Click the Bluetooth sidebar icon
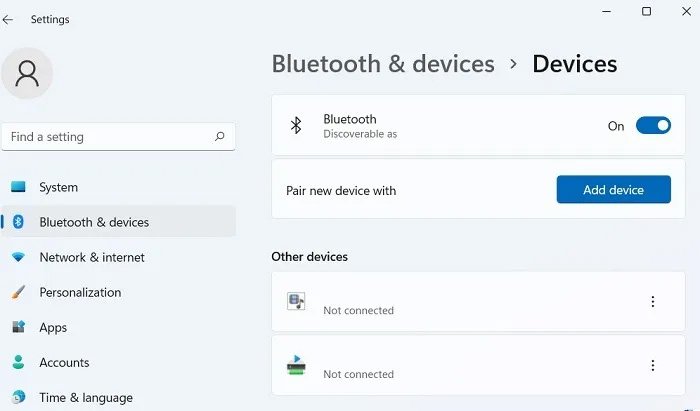700x411 pixels. point(18,221)
